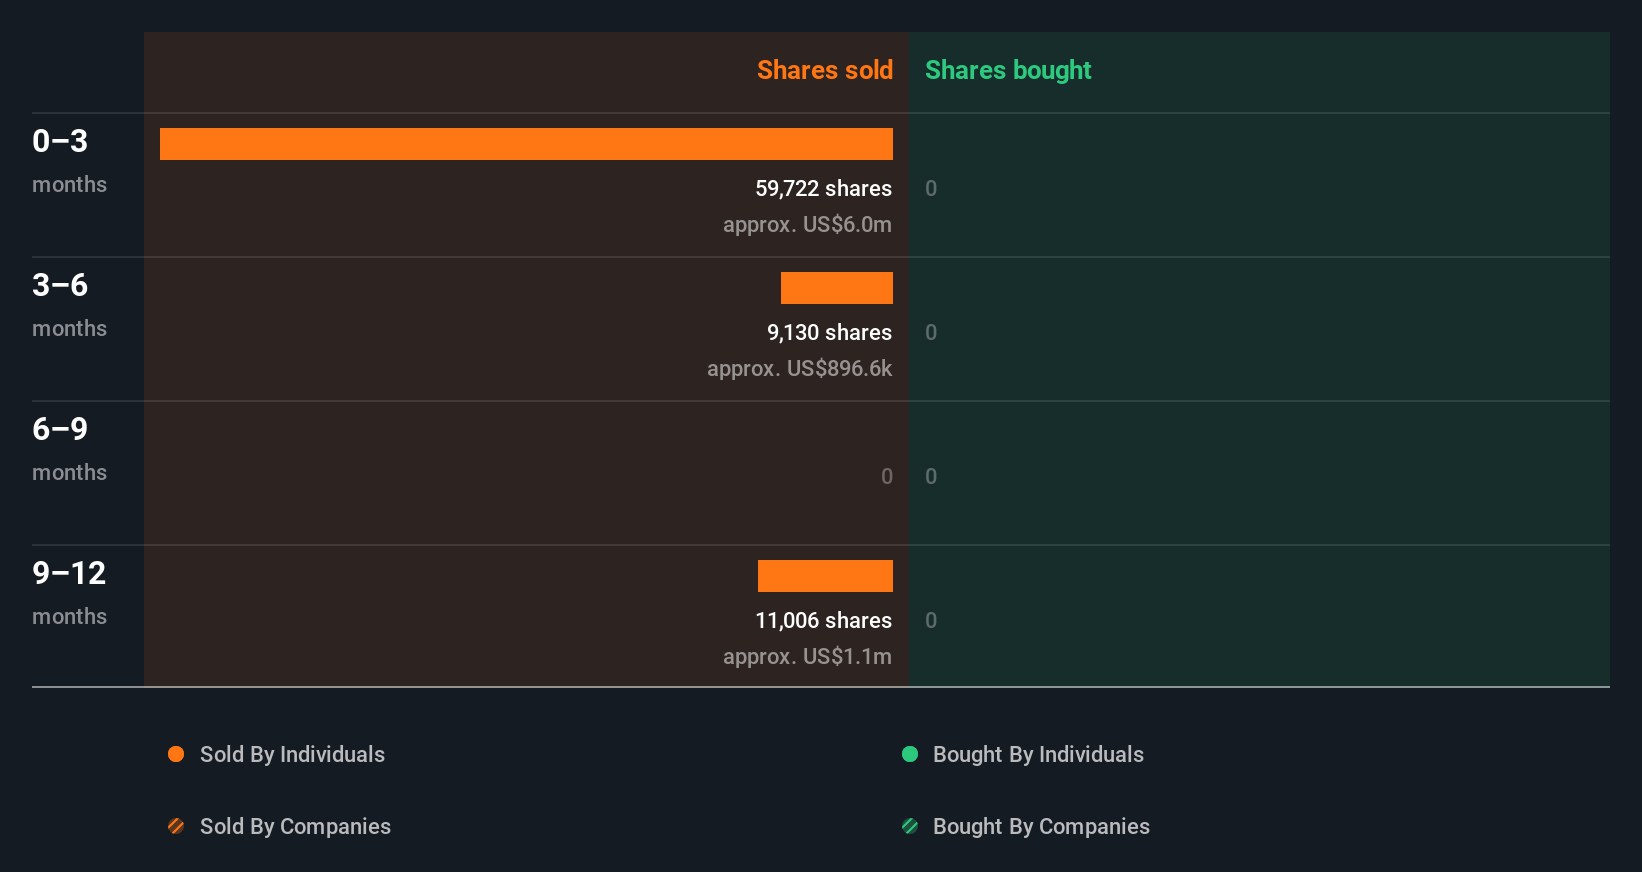Click the Shares sold column header

[x=825, y=70]
